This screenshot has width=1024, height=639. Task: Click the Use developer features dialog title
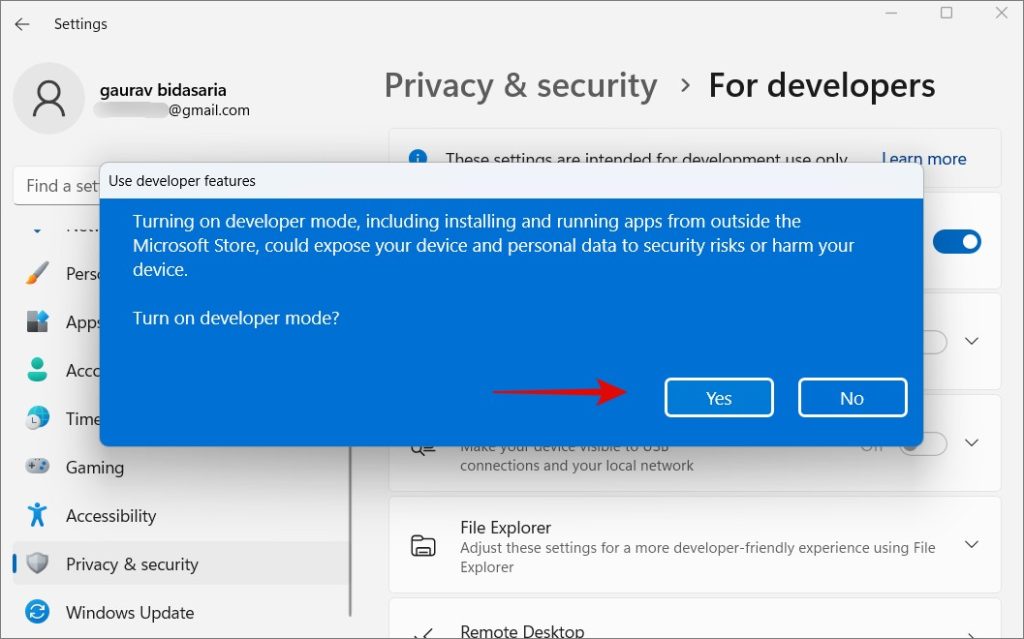[x=182, y=181]
